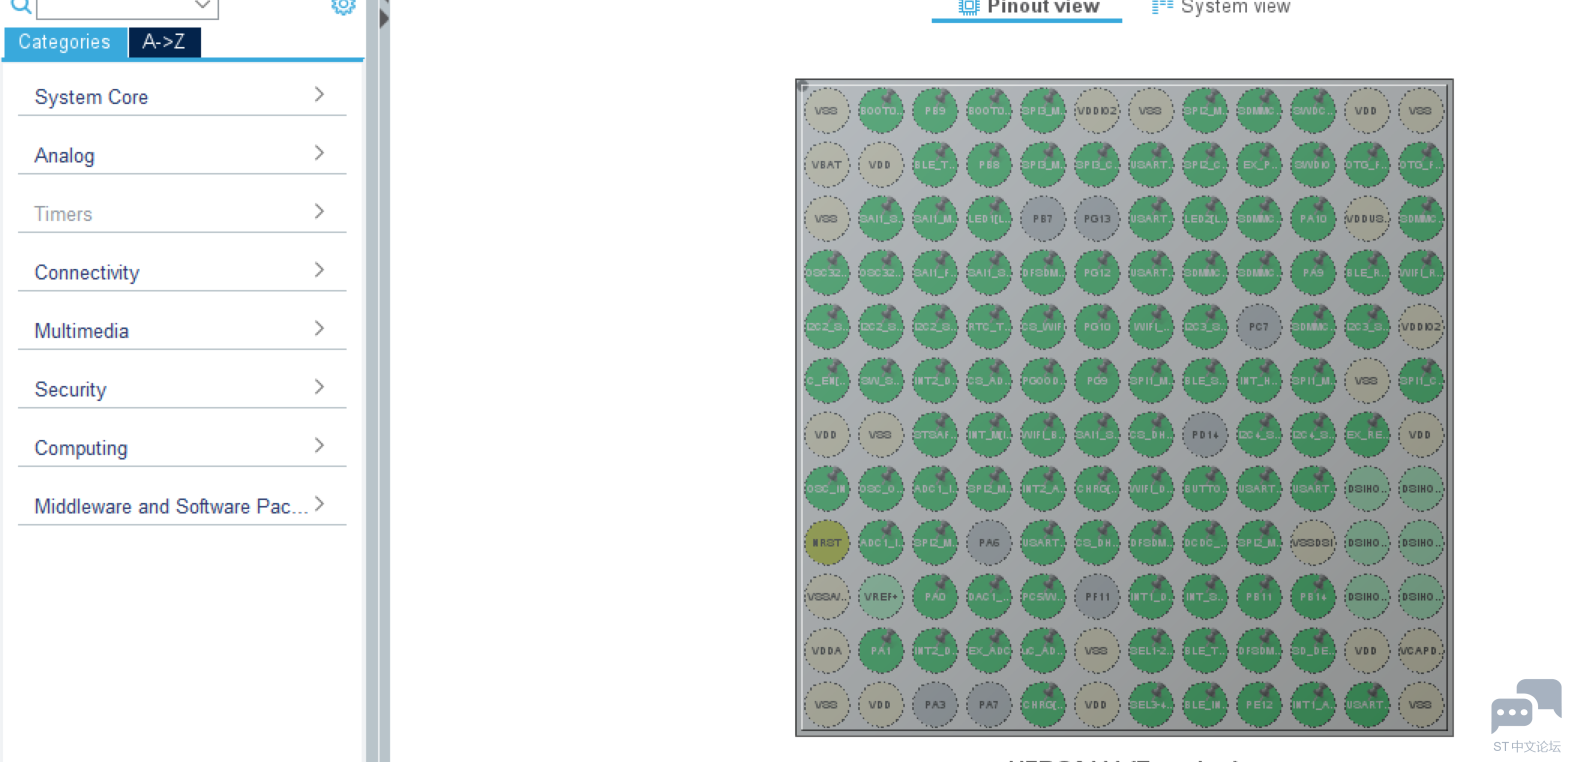Screen dimensions: 1570x762
Task: Expand Middleware and Software Packs category
Action: coord(182,506)
